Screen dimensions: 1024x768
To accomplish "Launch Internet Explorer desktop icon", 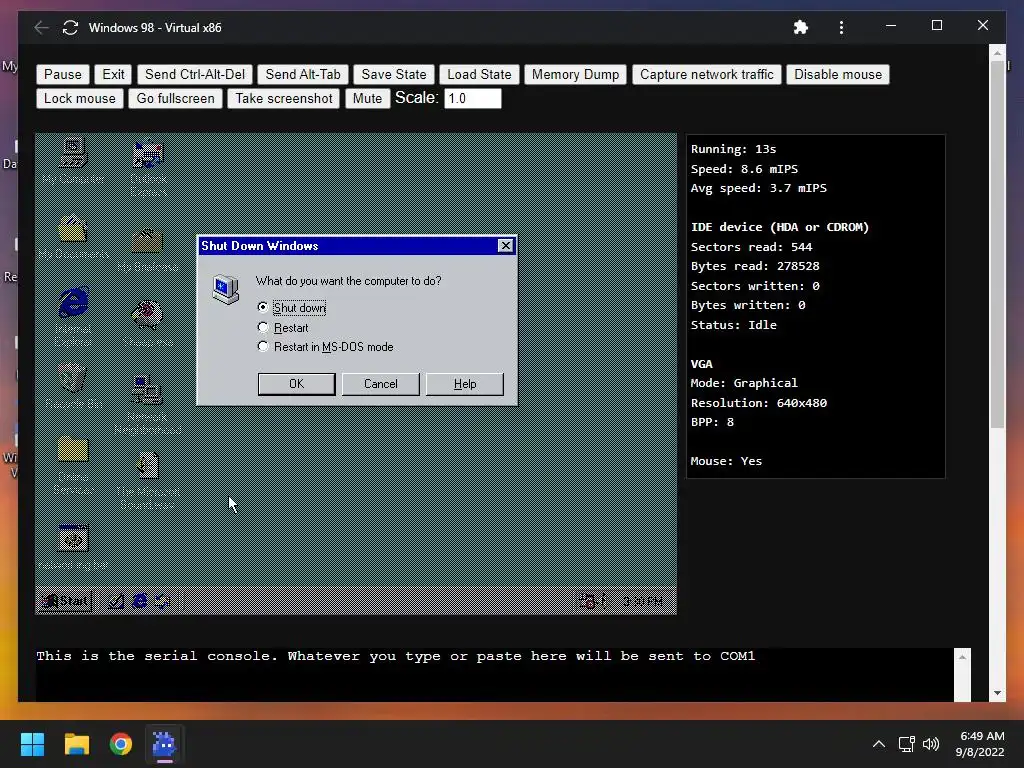I will pyautogui.click(x=73, y=316).
